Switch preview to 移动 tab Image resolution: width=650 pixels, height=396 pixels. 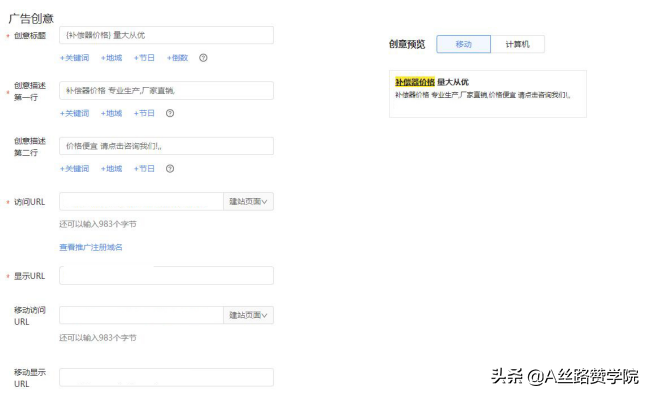pos(463,44)
